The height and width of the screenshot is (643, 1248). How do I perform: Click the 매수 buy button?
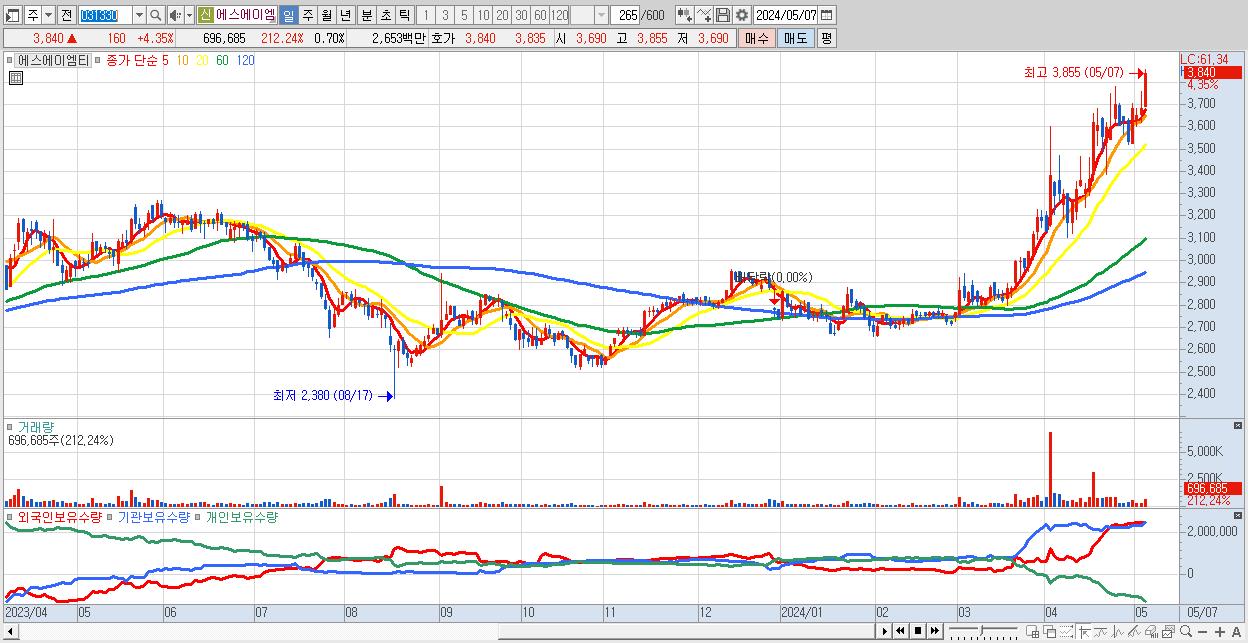coord(757,38)
